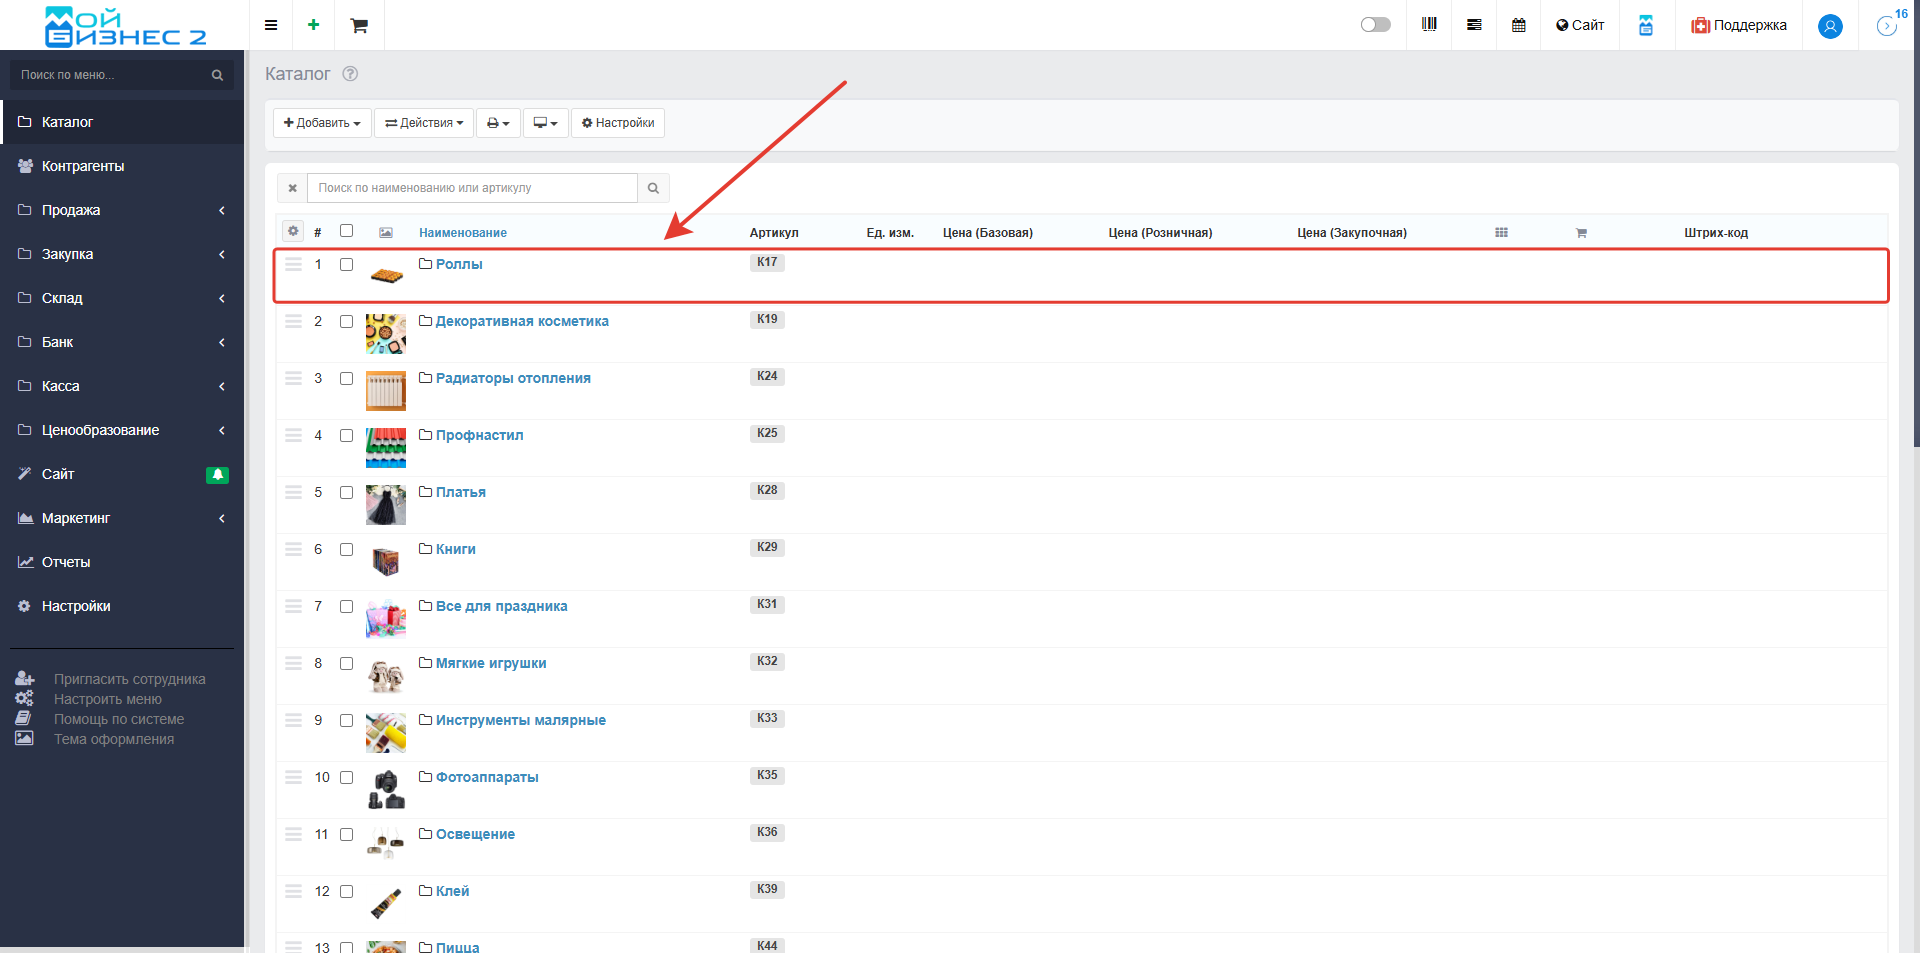Image resolution: width=1920 pixels, height=953 pixels.
Task: Open the Добавить dropdown
Action: [322, 123]
